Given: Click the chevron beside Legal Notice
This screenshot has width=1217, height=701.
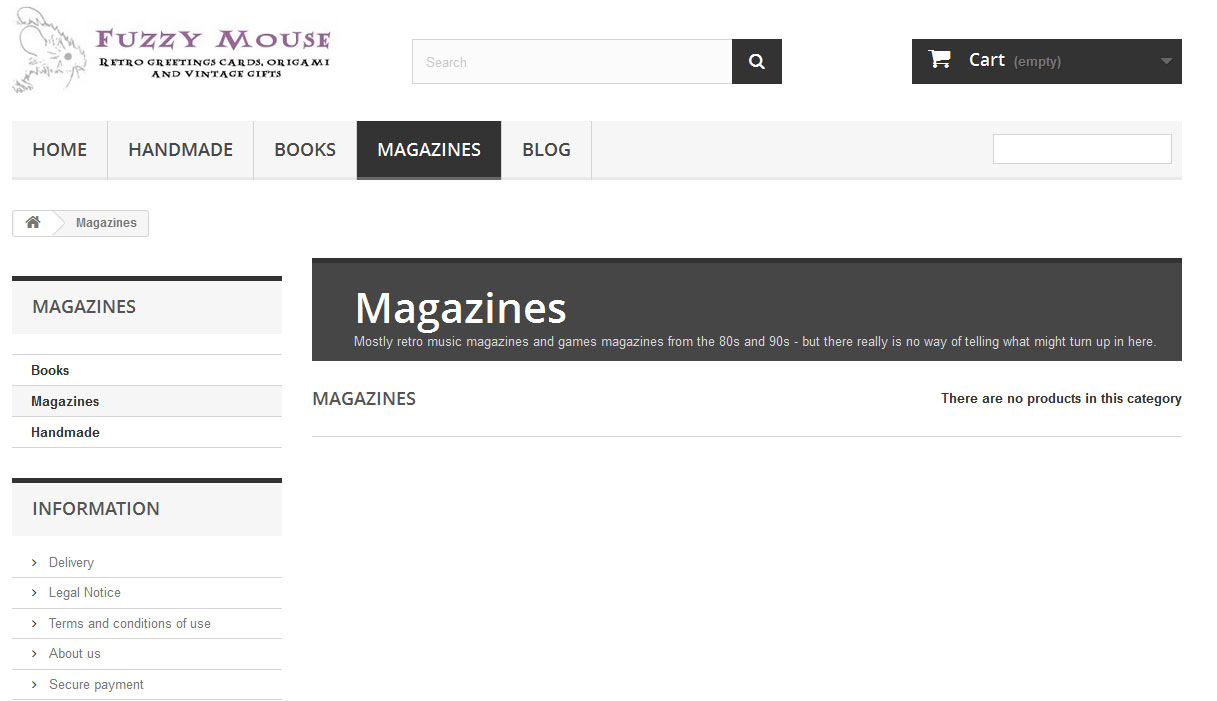Looking at the screenshot, I should click(x=34, y=593).
